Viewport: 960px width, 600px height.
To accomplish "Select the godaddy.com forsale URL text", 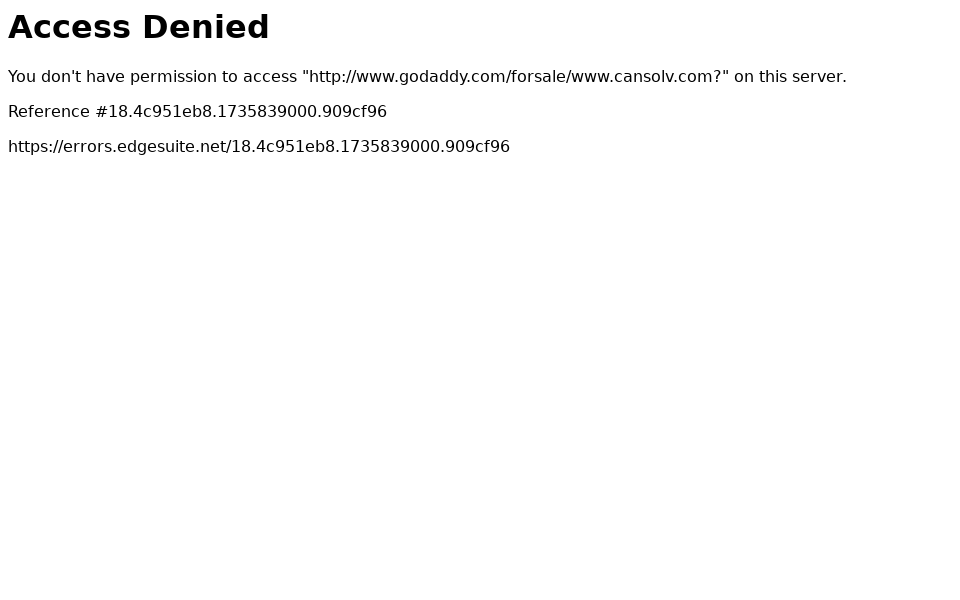I will pos(515,77).
